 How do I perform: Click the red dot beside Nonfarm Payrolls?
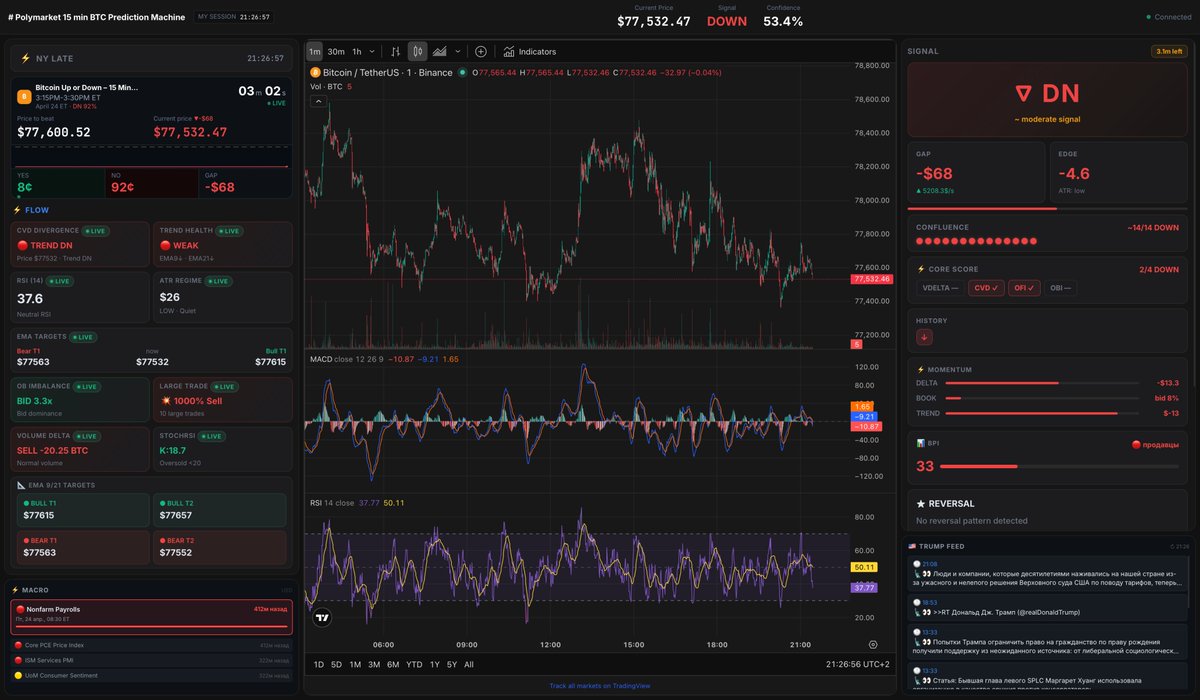tap(20, 609)
